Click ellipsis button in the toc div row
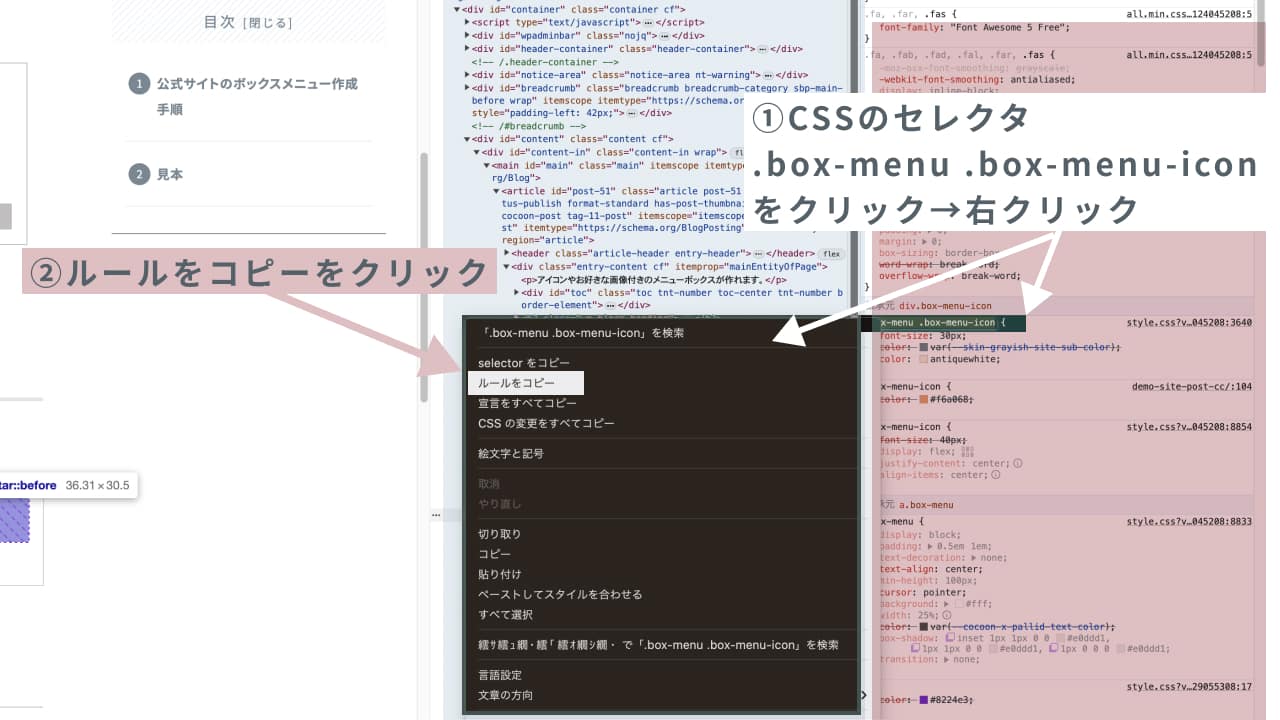Image resolution: width=1280 pixels, height=720 pixels. tap(609, 305)
